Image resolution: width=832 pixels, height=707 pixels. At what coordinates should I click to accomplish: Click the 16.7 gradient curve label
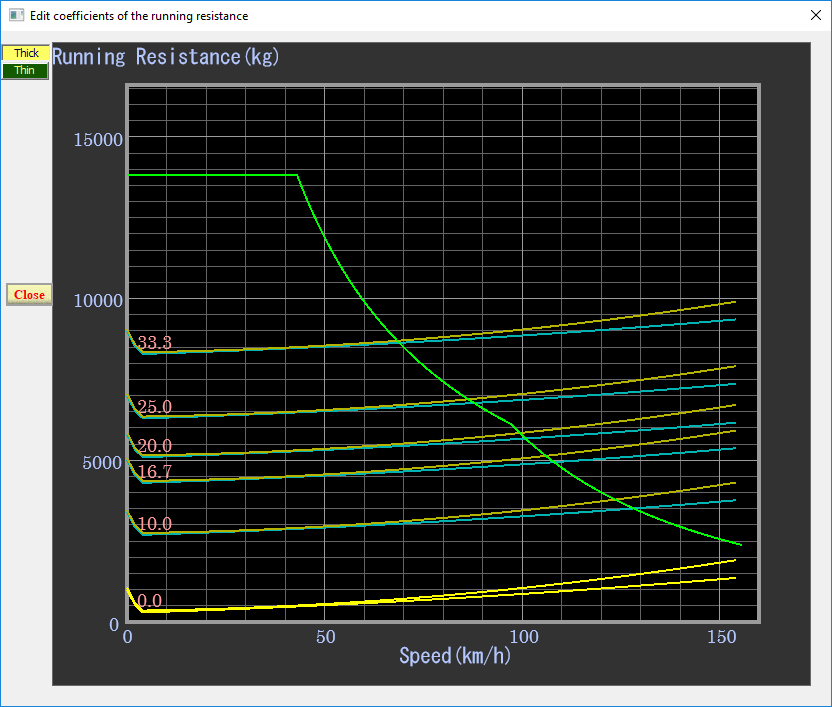pos(154,471)
